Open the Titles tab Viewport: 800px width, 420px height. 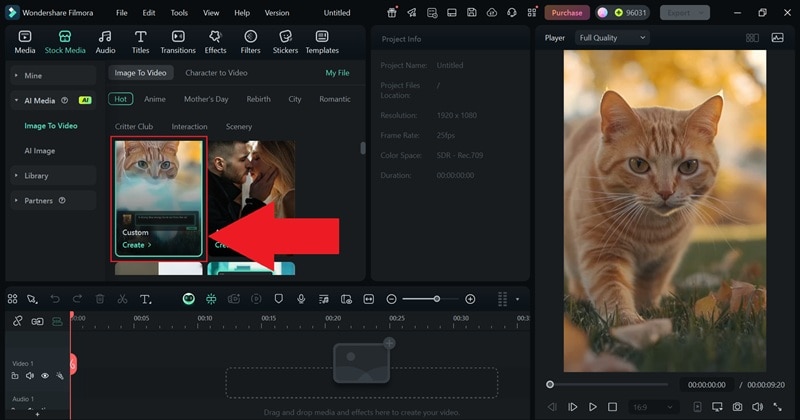tap(140, 42)
